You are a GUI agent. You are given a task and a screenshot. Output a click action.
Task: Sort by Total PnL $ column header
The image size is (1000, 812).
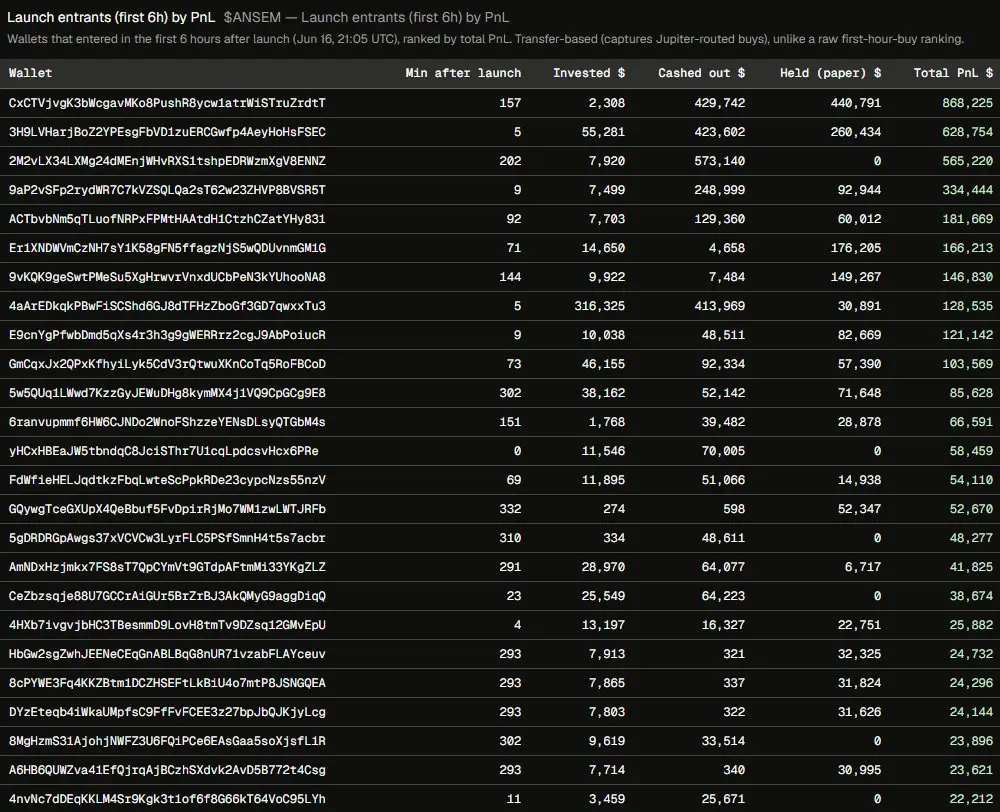(x=953, y=73)
